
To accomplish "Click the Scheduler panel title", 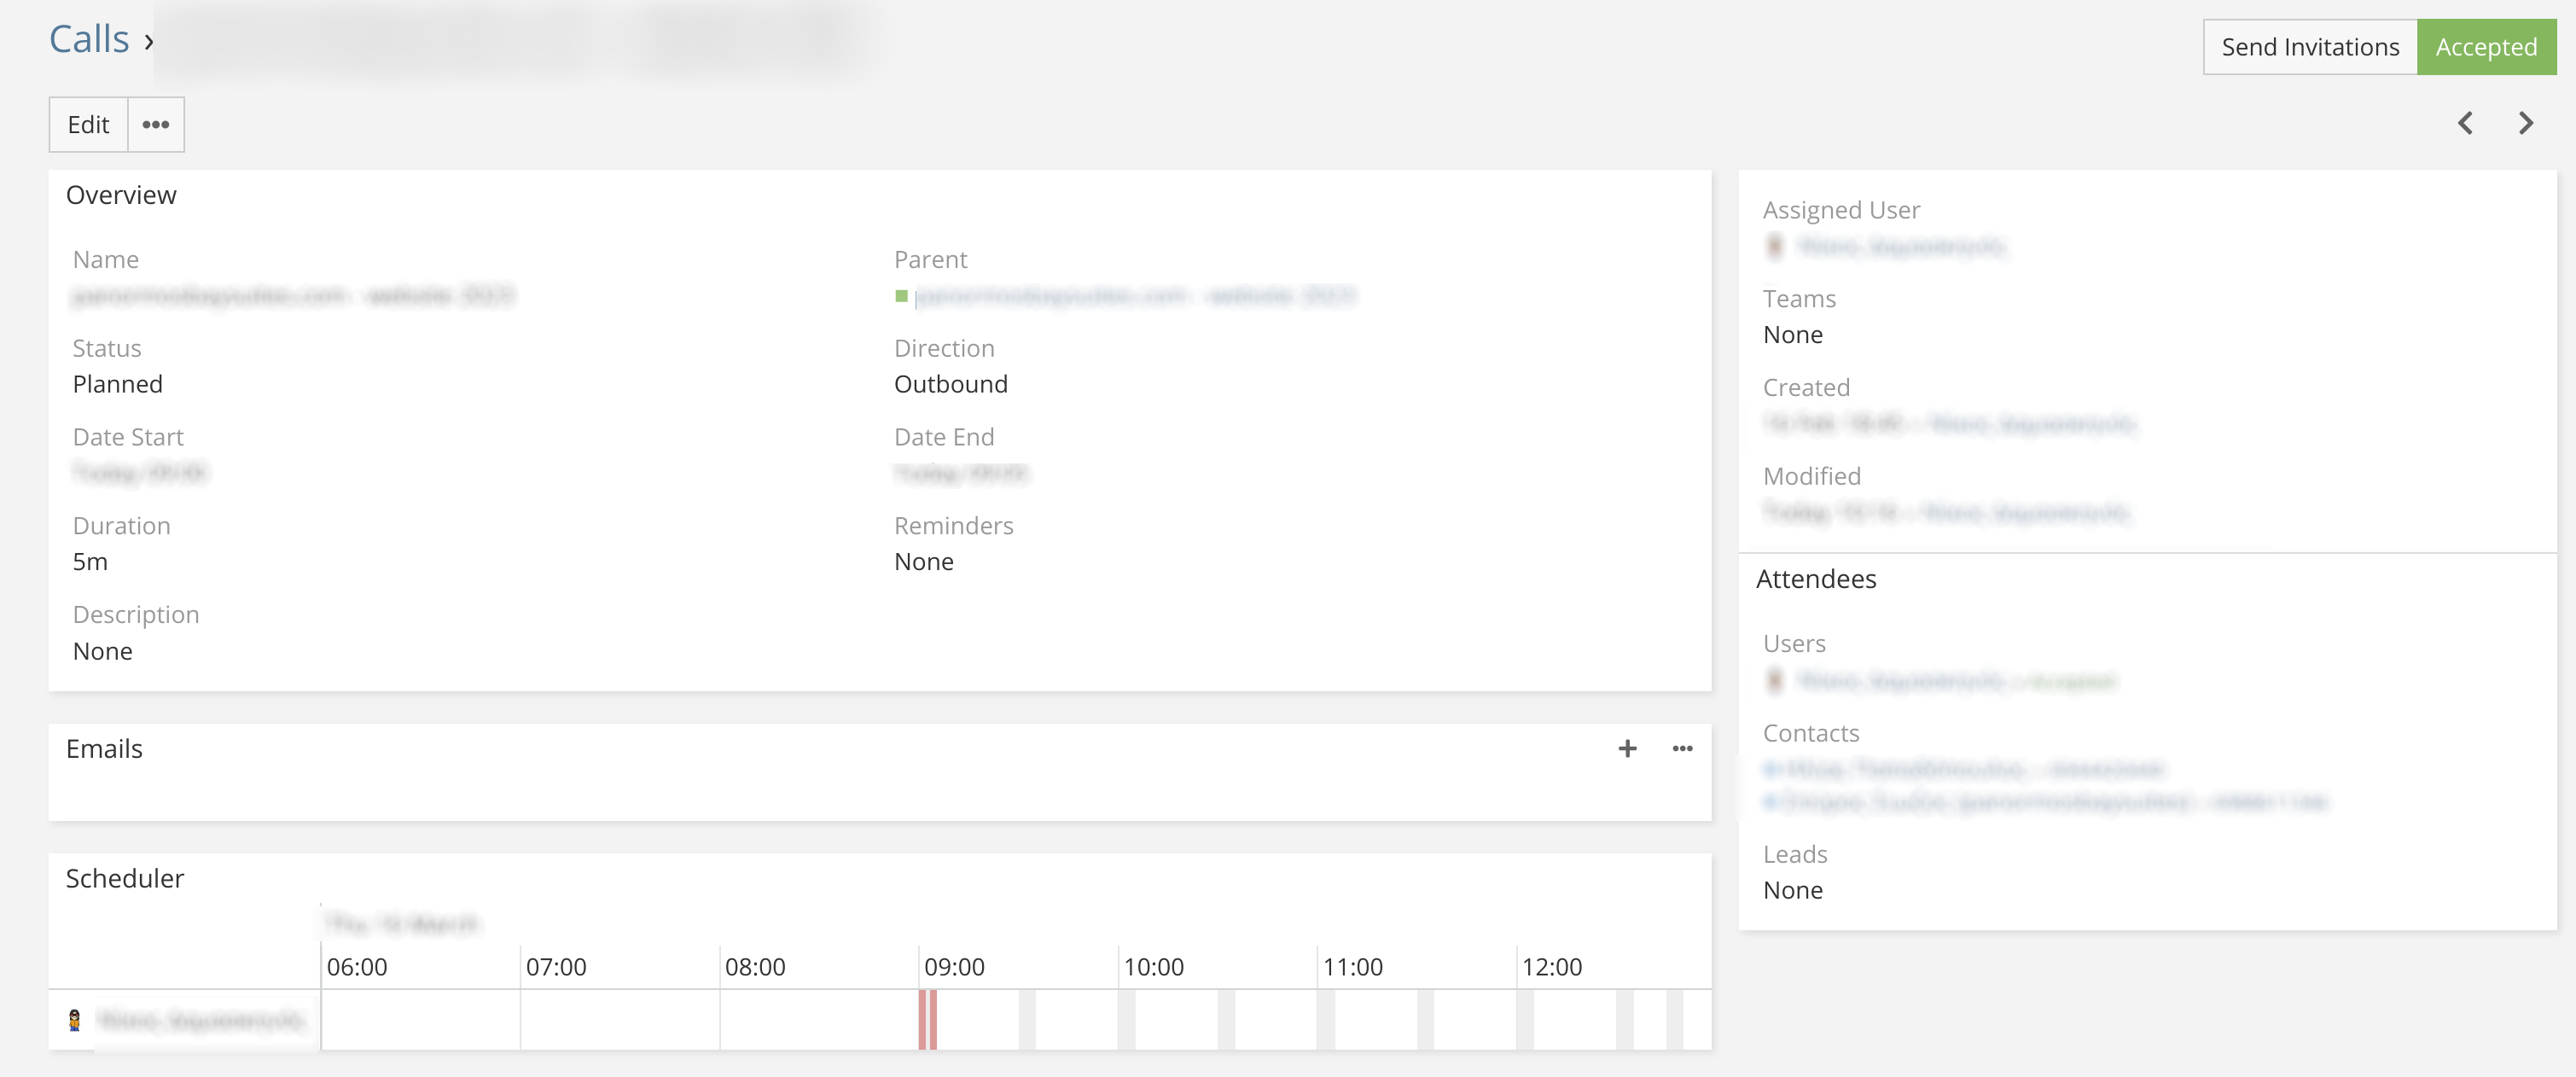I will pos(125,878).
